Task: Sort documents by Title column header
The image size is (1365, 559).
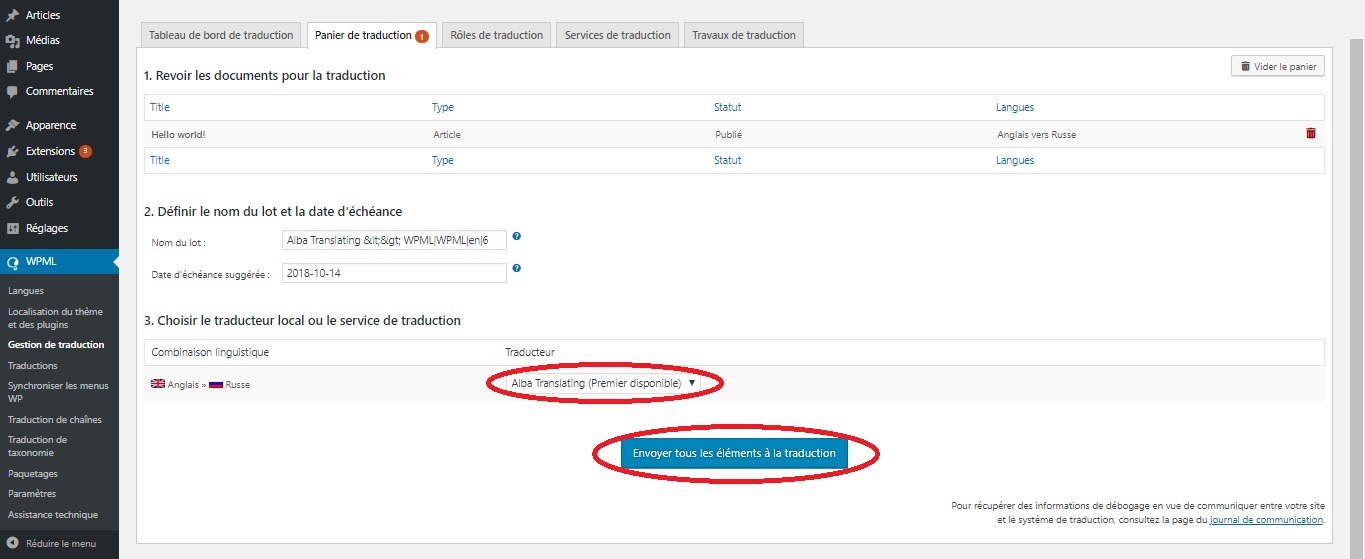Action: [160, 107]
